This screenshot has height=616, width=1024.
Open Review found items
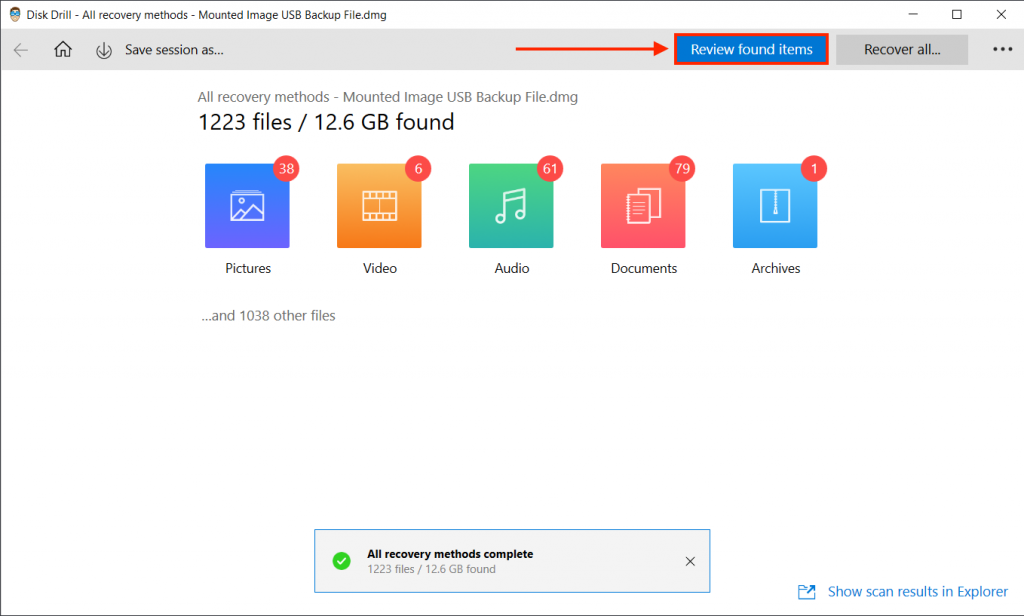[x=751, y=49]
